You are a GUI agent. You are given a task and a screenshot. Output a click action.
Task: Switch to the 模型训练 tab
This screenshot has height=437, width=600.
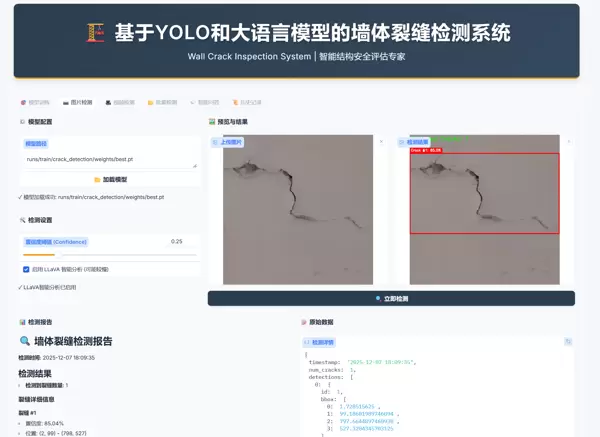(36, 102)
